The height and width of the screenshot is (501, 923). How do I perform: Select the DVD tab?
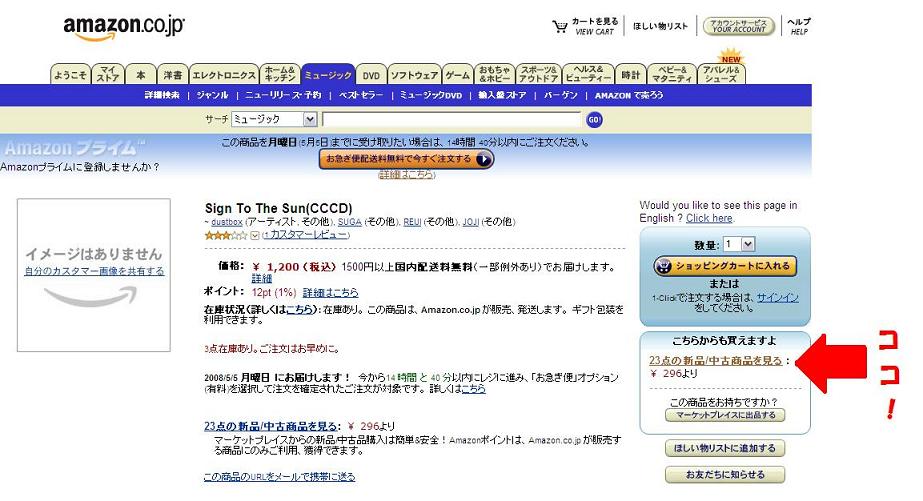pos(371,75)
